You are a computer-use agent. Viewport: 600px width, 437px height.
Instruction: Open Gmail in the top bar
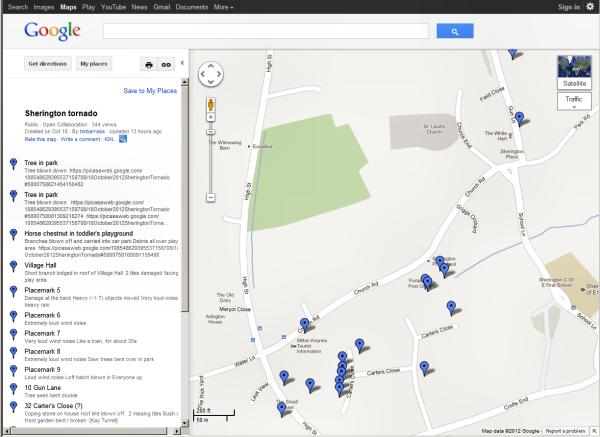(161, 7)
